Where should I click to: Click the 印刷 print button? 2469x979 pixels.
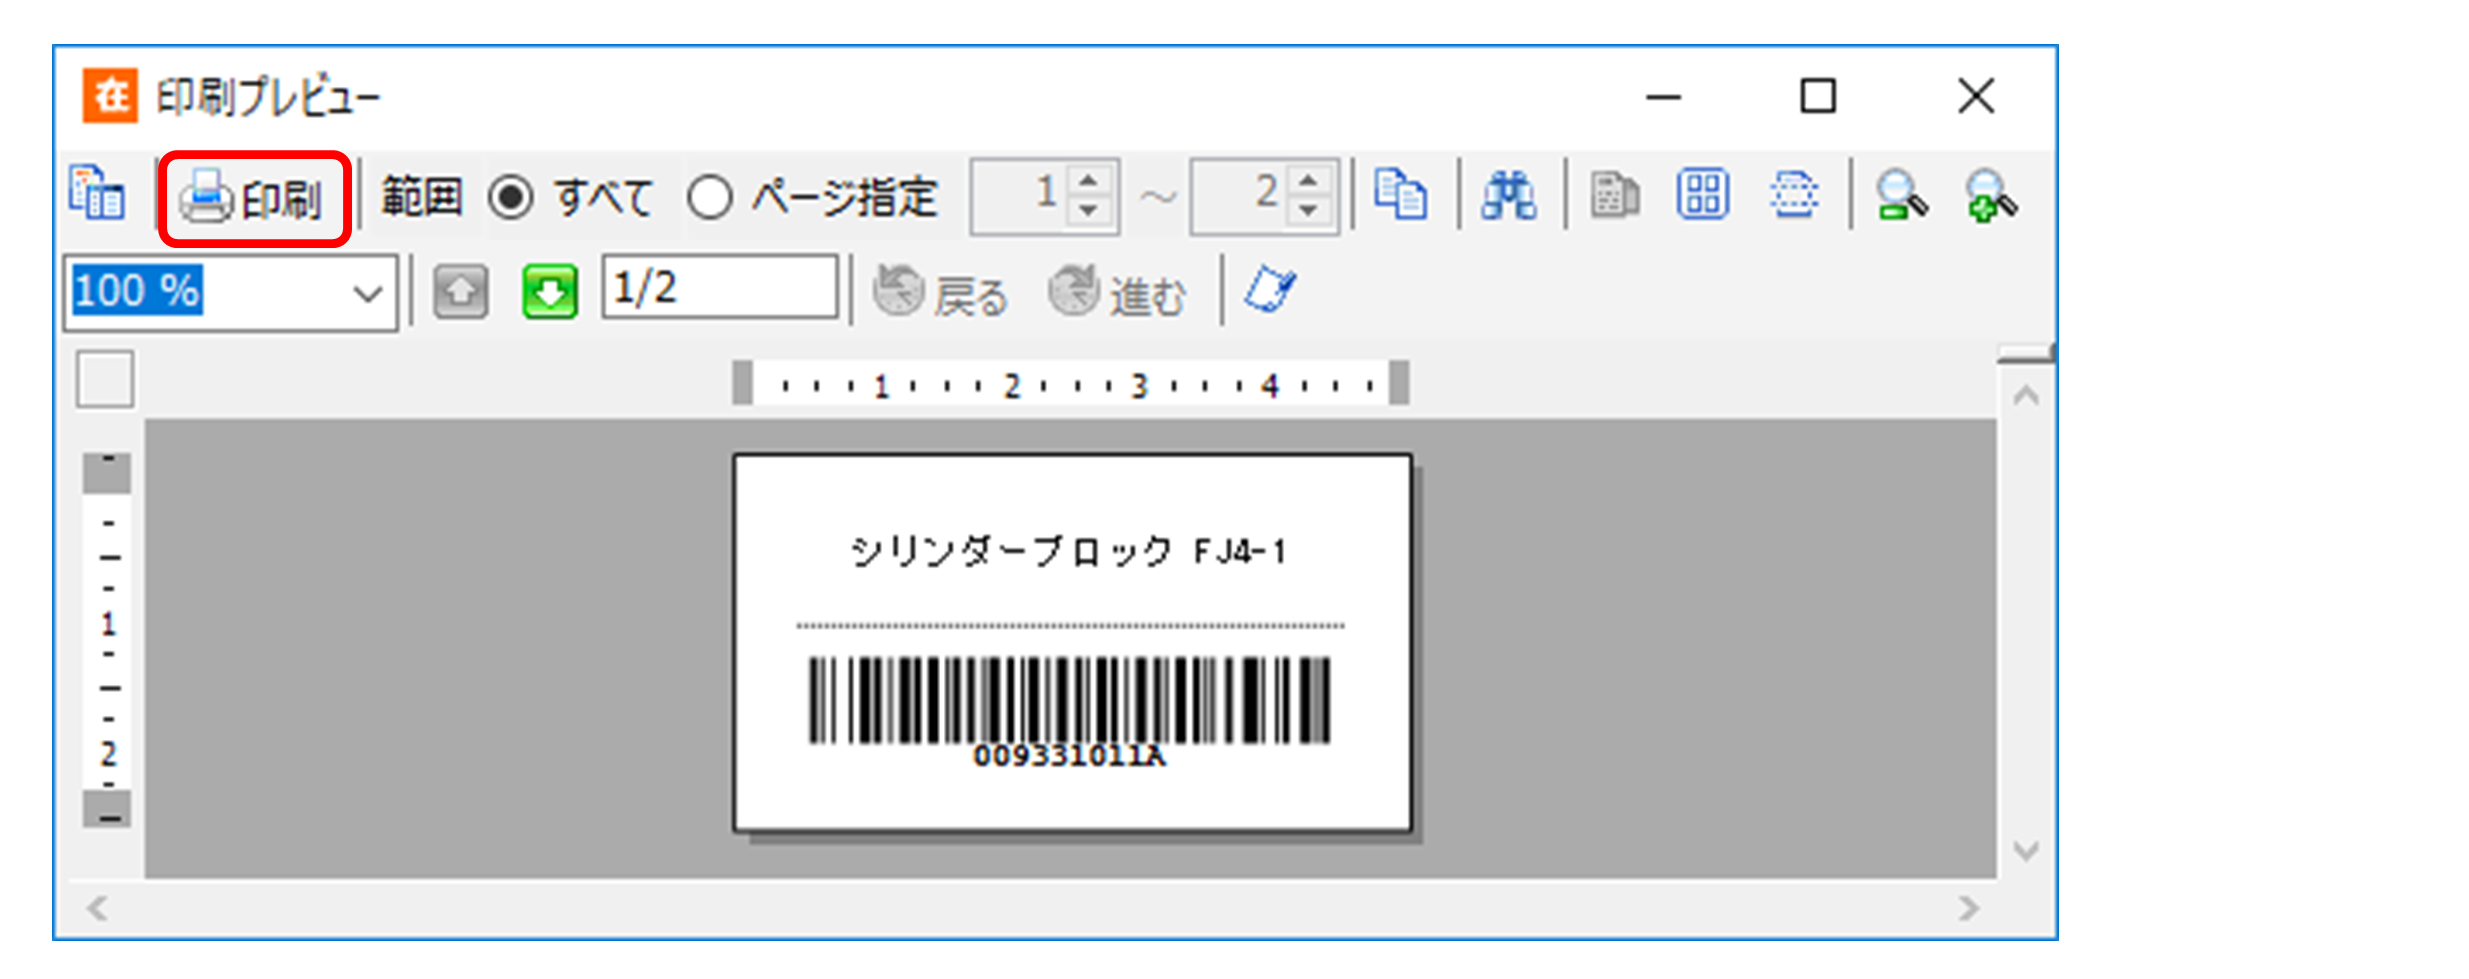click(254, 199)
